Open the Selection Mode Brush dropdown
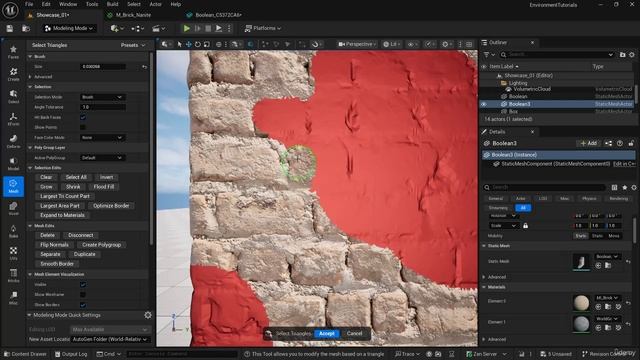Viewport: 640px width, 360px height. point(102,97)
